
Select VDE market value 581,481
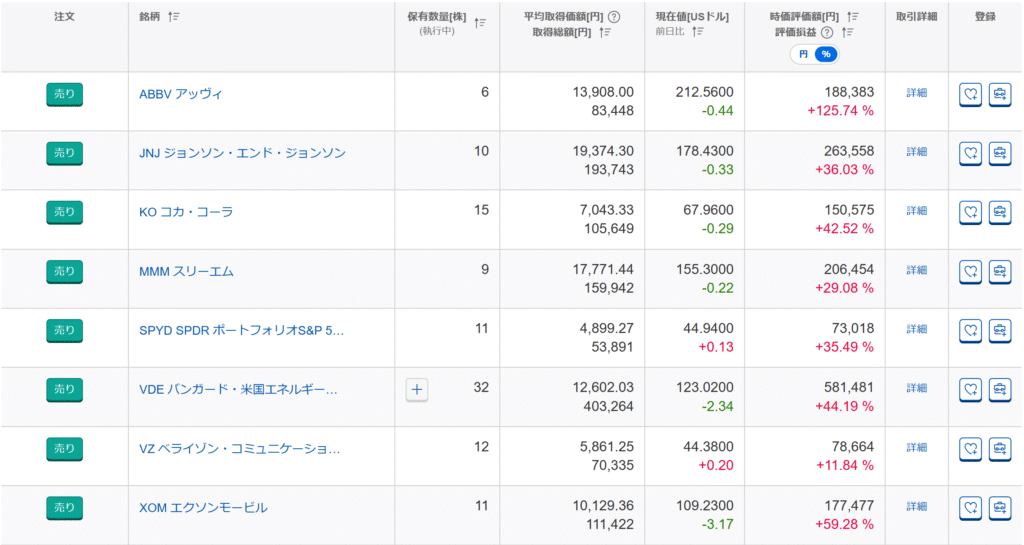[849, 388]
